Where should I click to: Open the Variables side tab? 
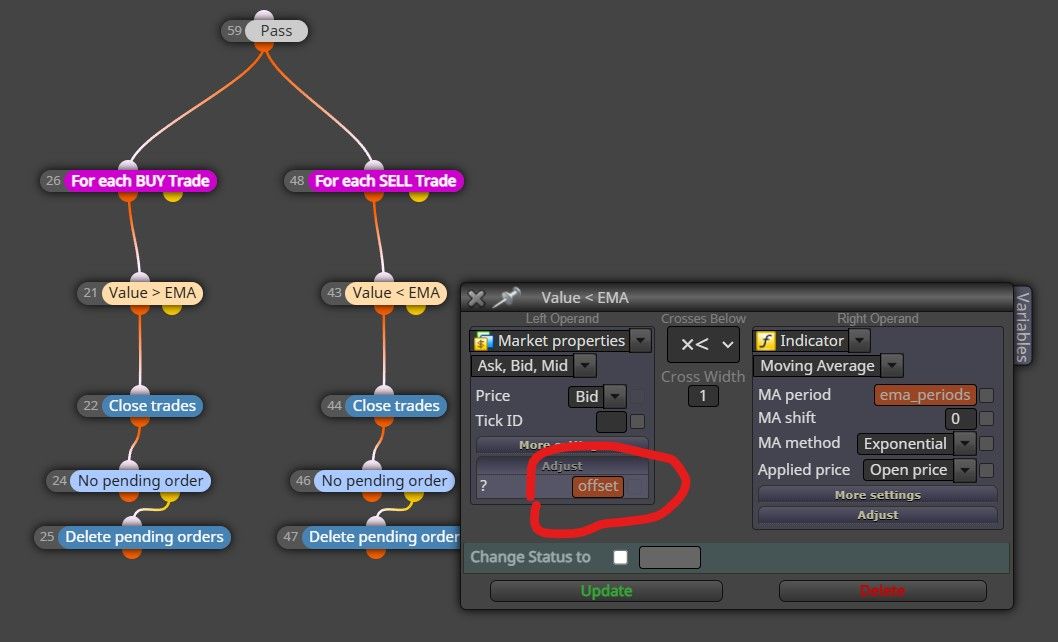(1022, 326)
